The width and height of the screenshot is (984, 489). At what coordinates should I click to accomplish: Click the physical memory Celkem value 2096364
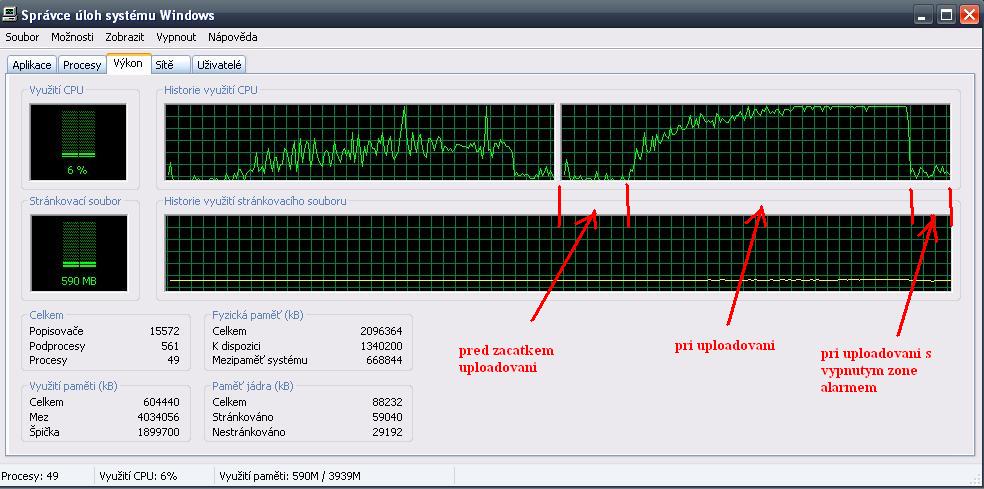coord(382,331)
